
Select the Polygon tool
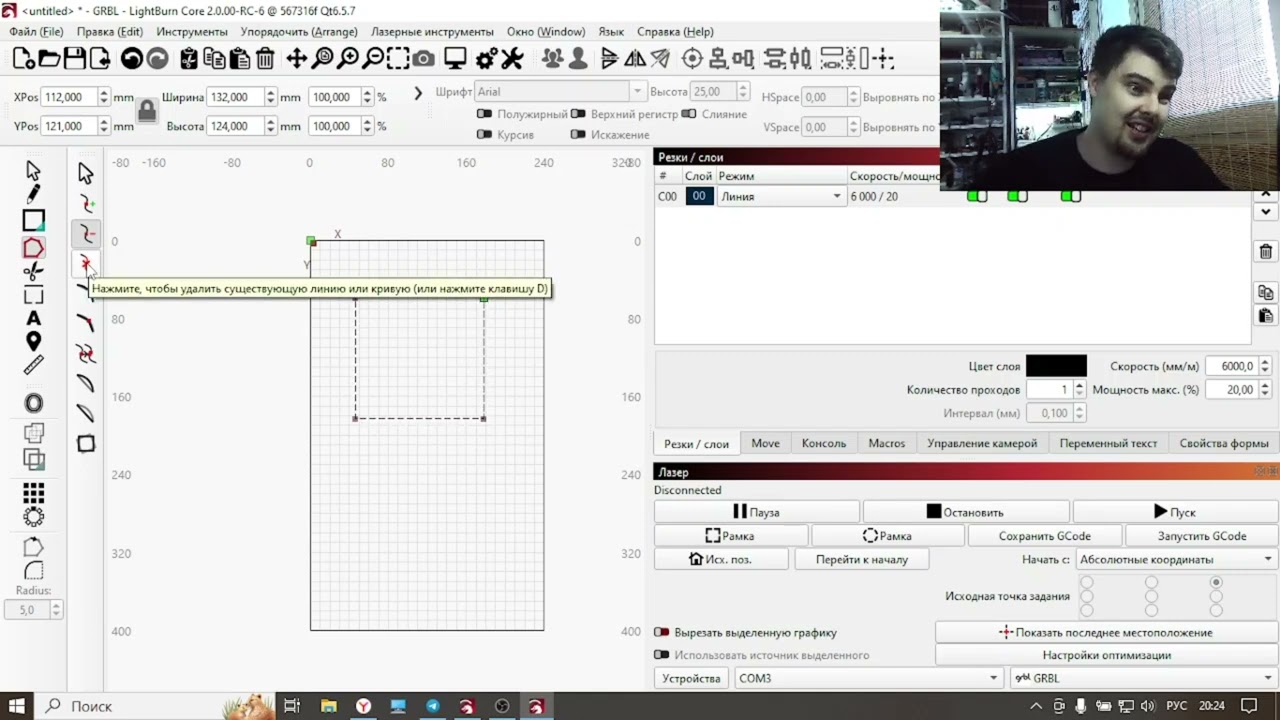(x=33, y=247)
